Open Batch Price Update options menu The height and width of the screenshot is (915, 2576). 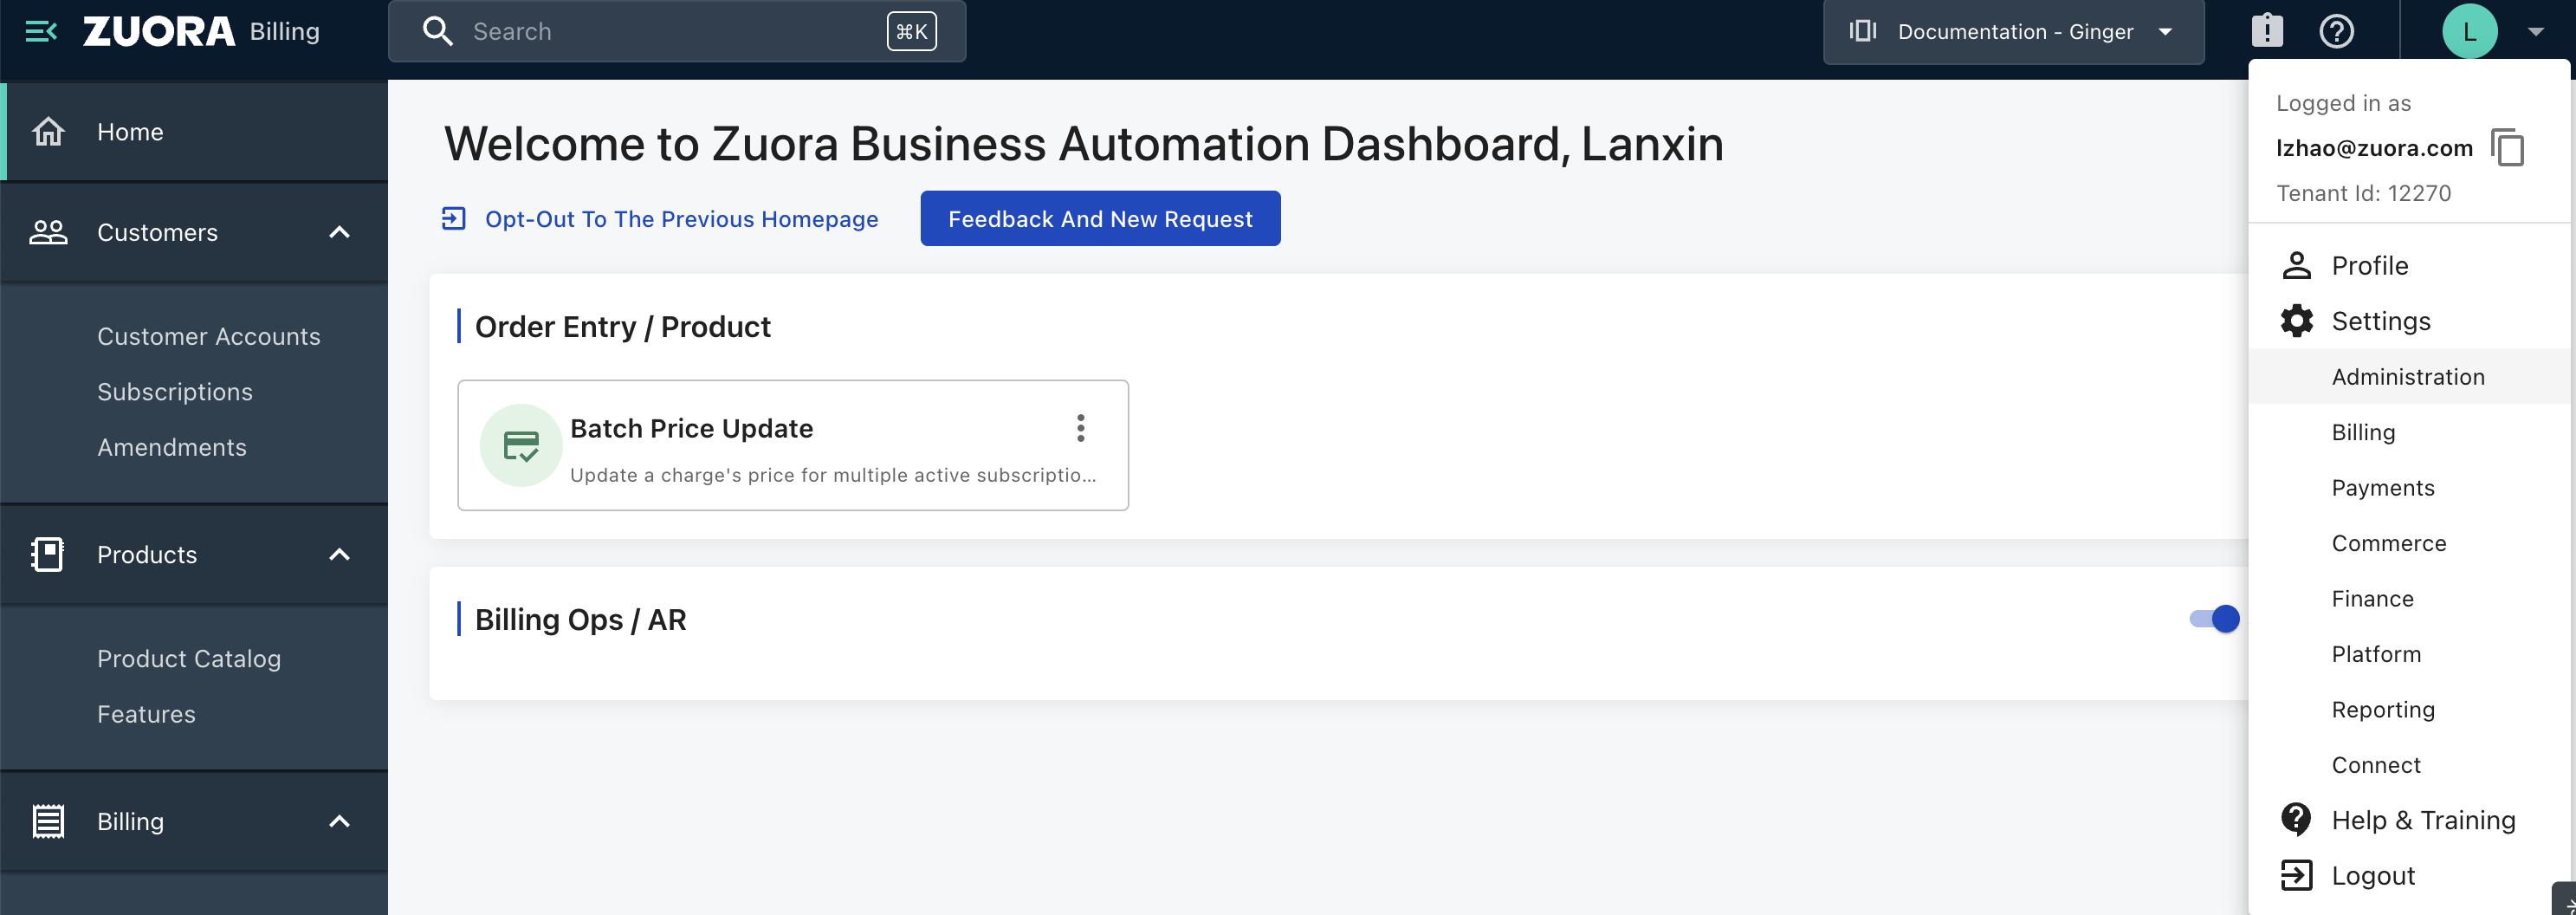coord(1080,428)
